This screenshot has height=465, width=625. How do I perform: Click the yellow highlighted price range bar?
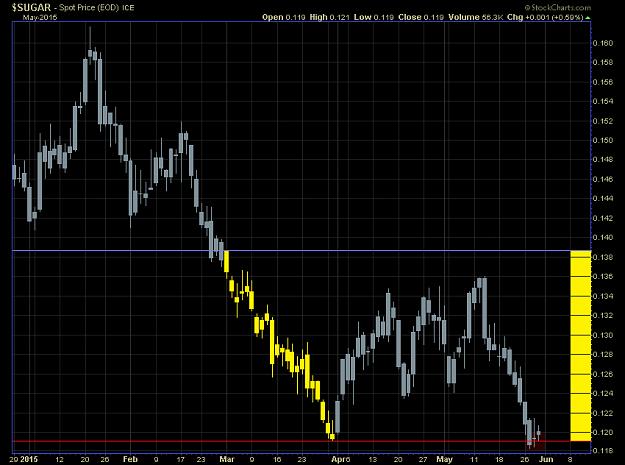click(581, 345)
